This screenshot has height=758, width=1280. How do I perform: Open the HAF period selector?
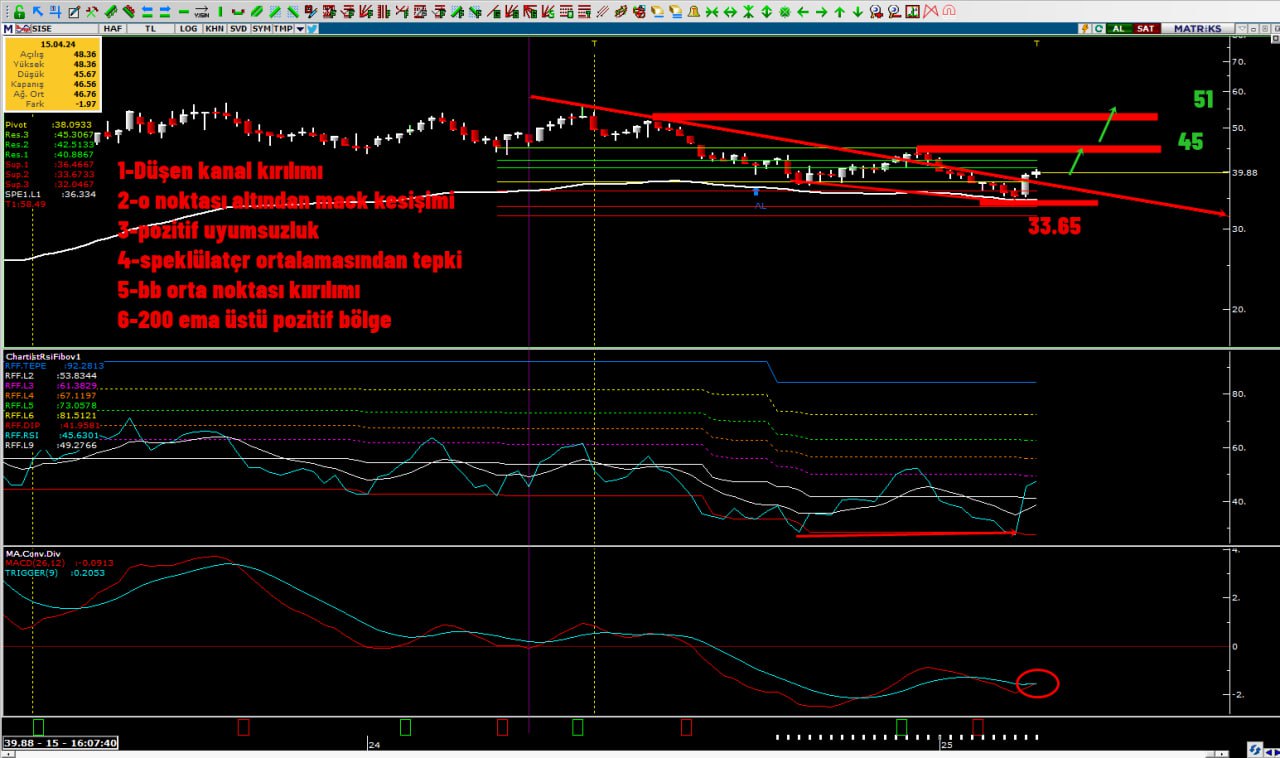tap(112, 29)
